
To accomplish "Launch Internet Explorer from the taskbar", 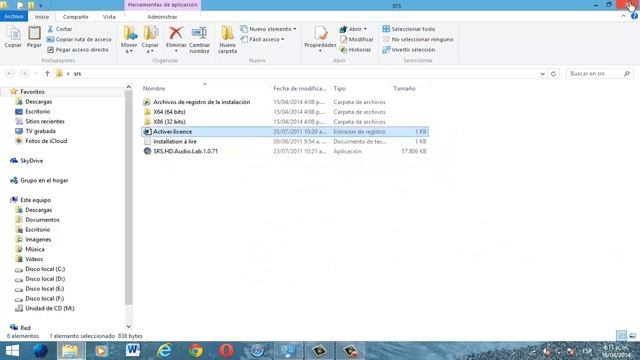I will (x=164, y=351).
